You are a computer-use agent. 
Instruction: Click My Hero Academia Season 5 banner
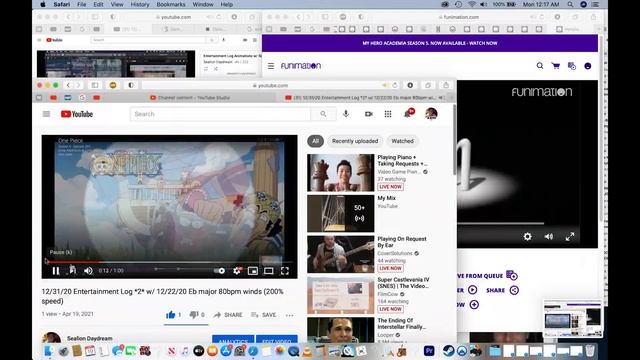(430, 43)
